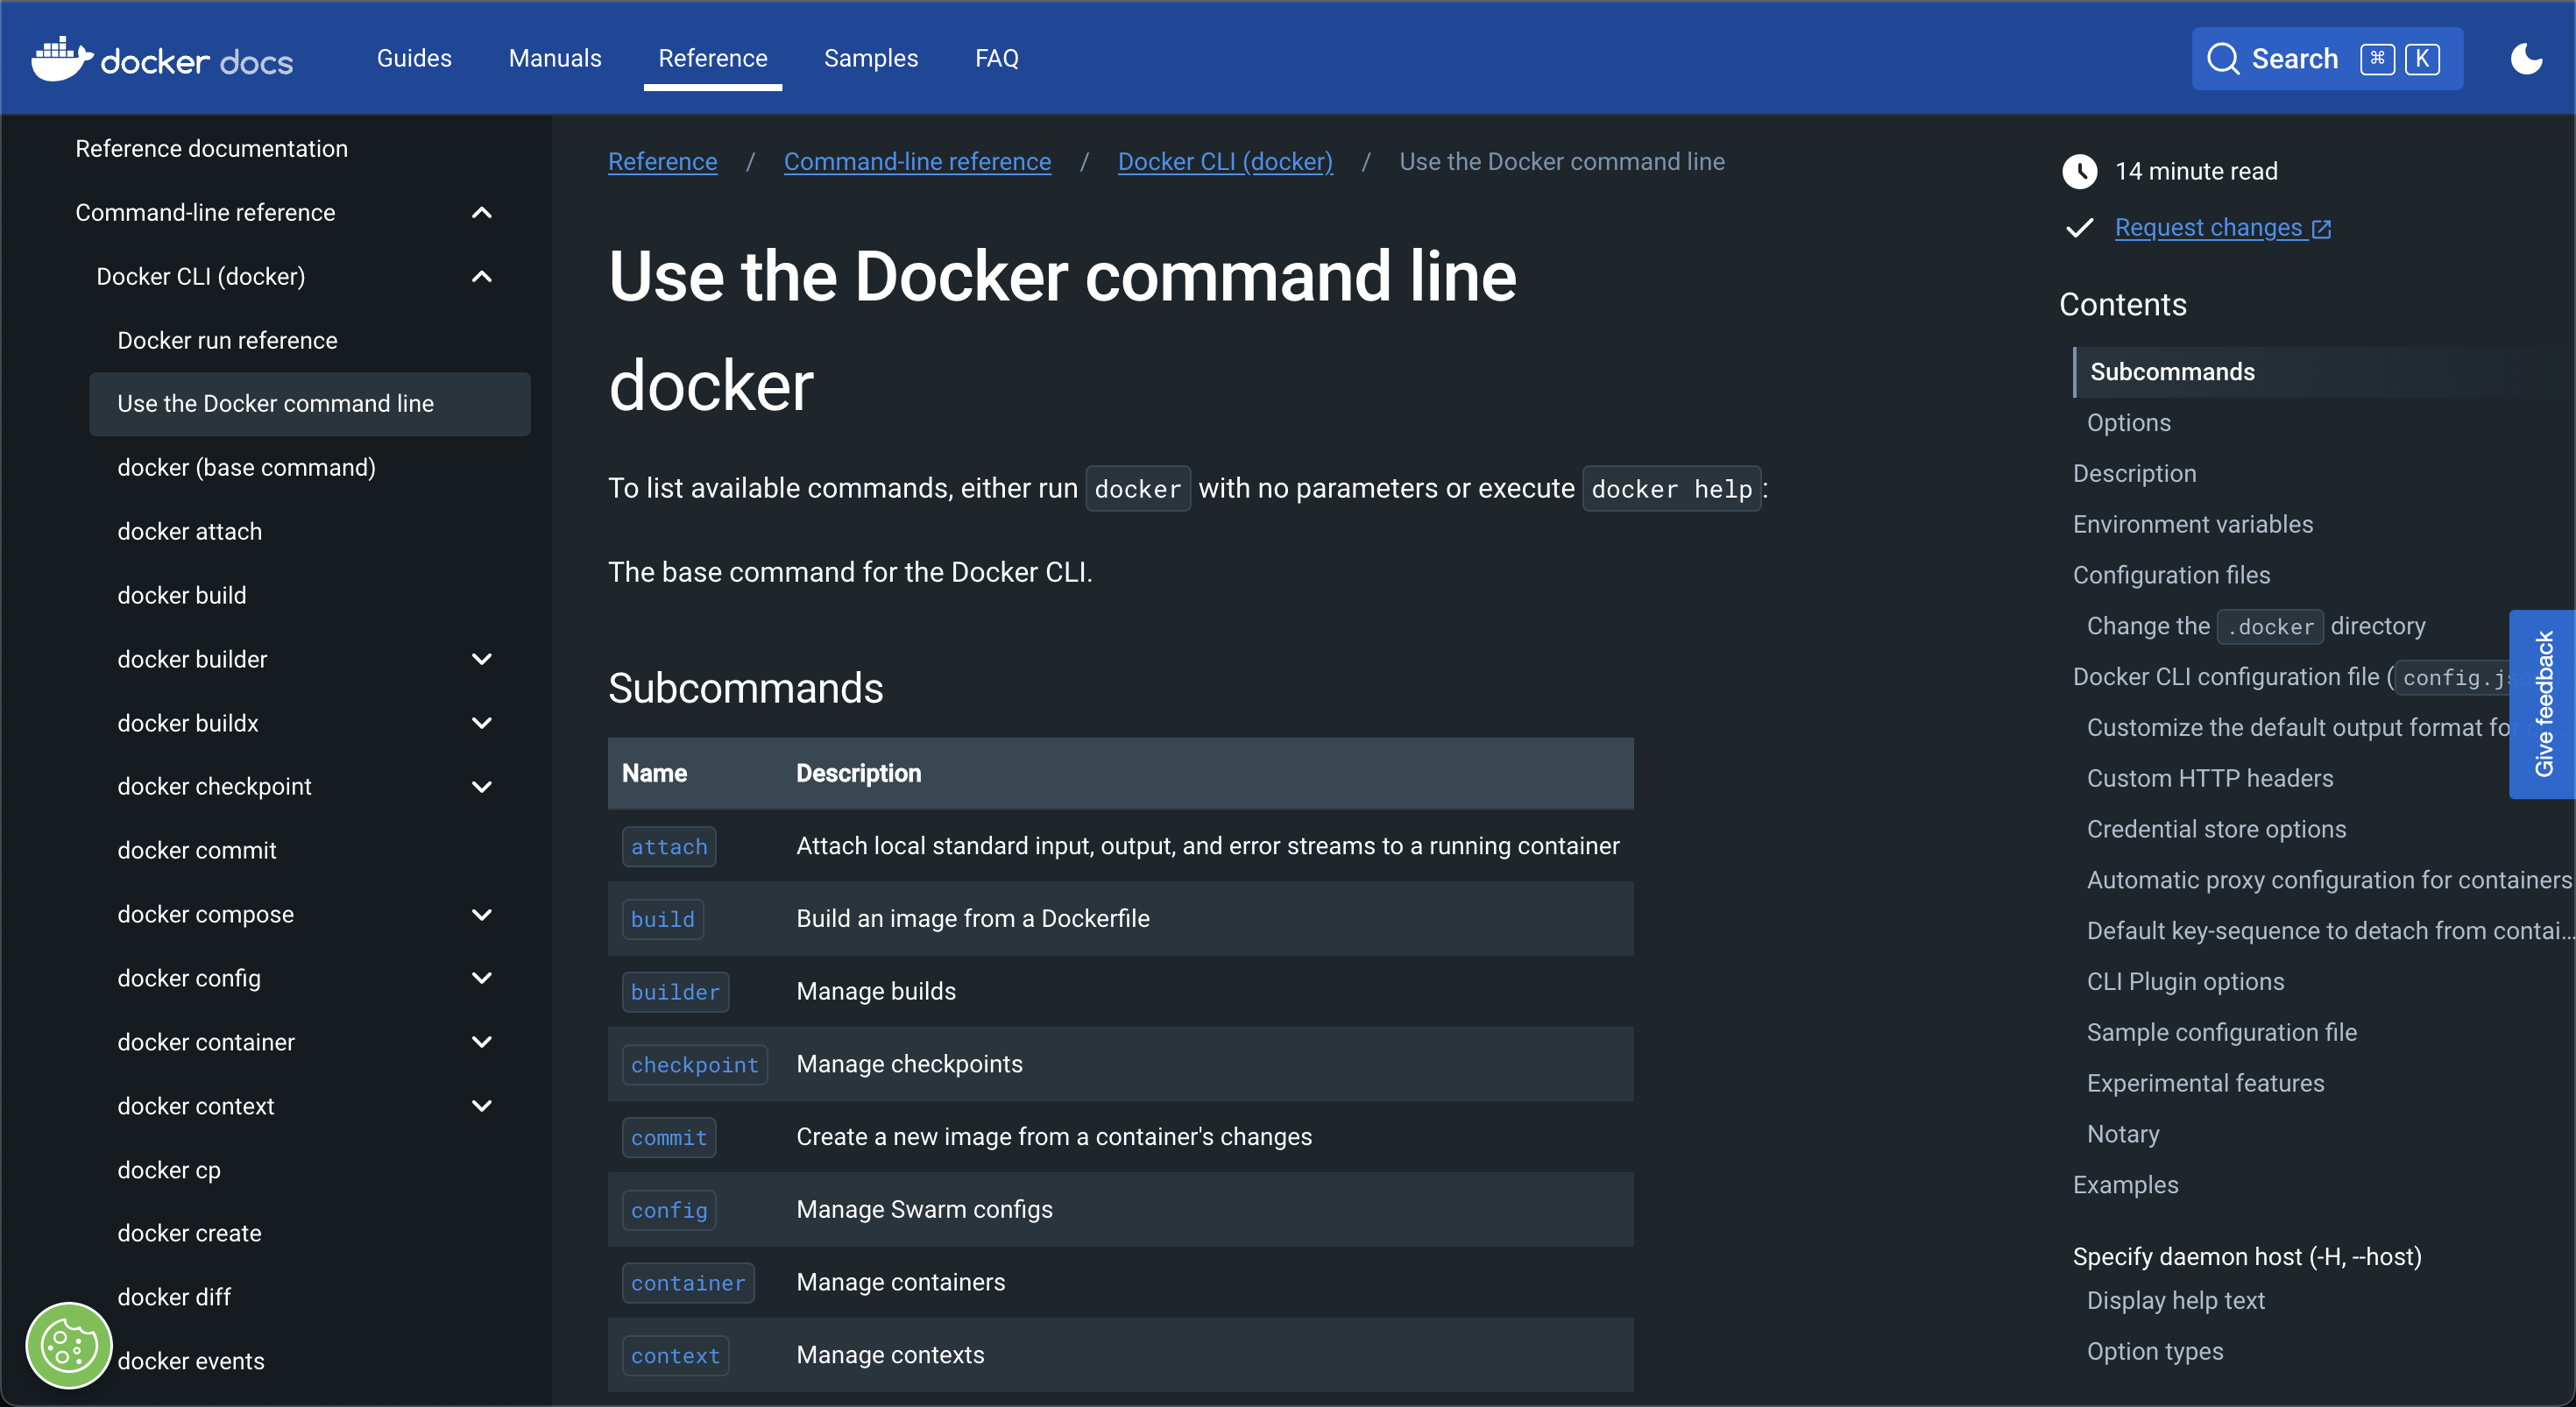Click the clock icon beside 14 minute read

tap(2080, 171)
